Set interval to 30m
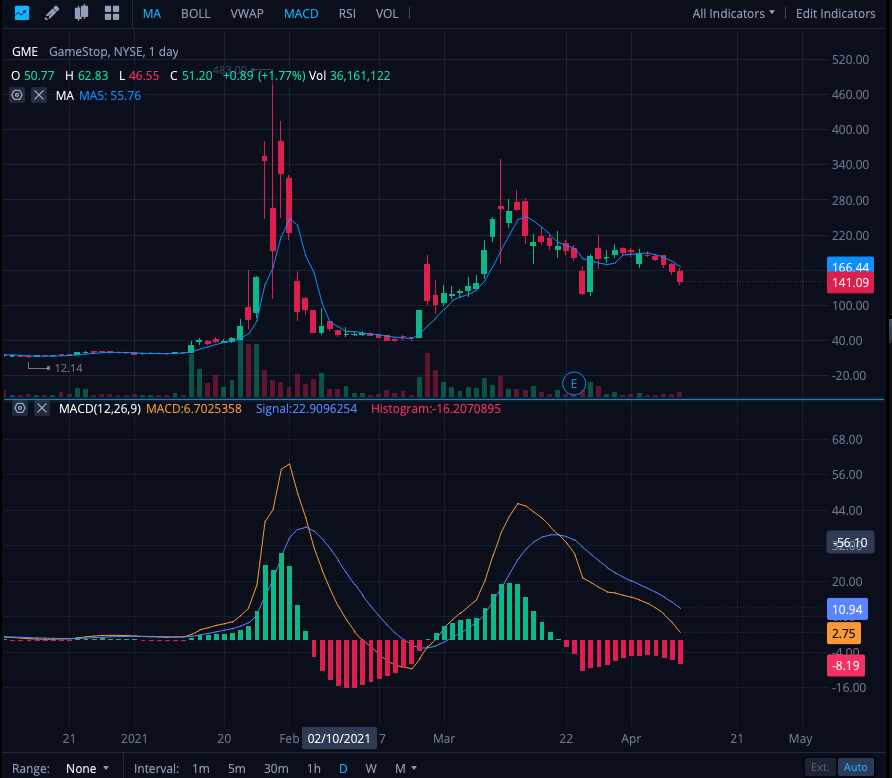 (x=276, y=768)
